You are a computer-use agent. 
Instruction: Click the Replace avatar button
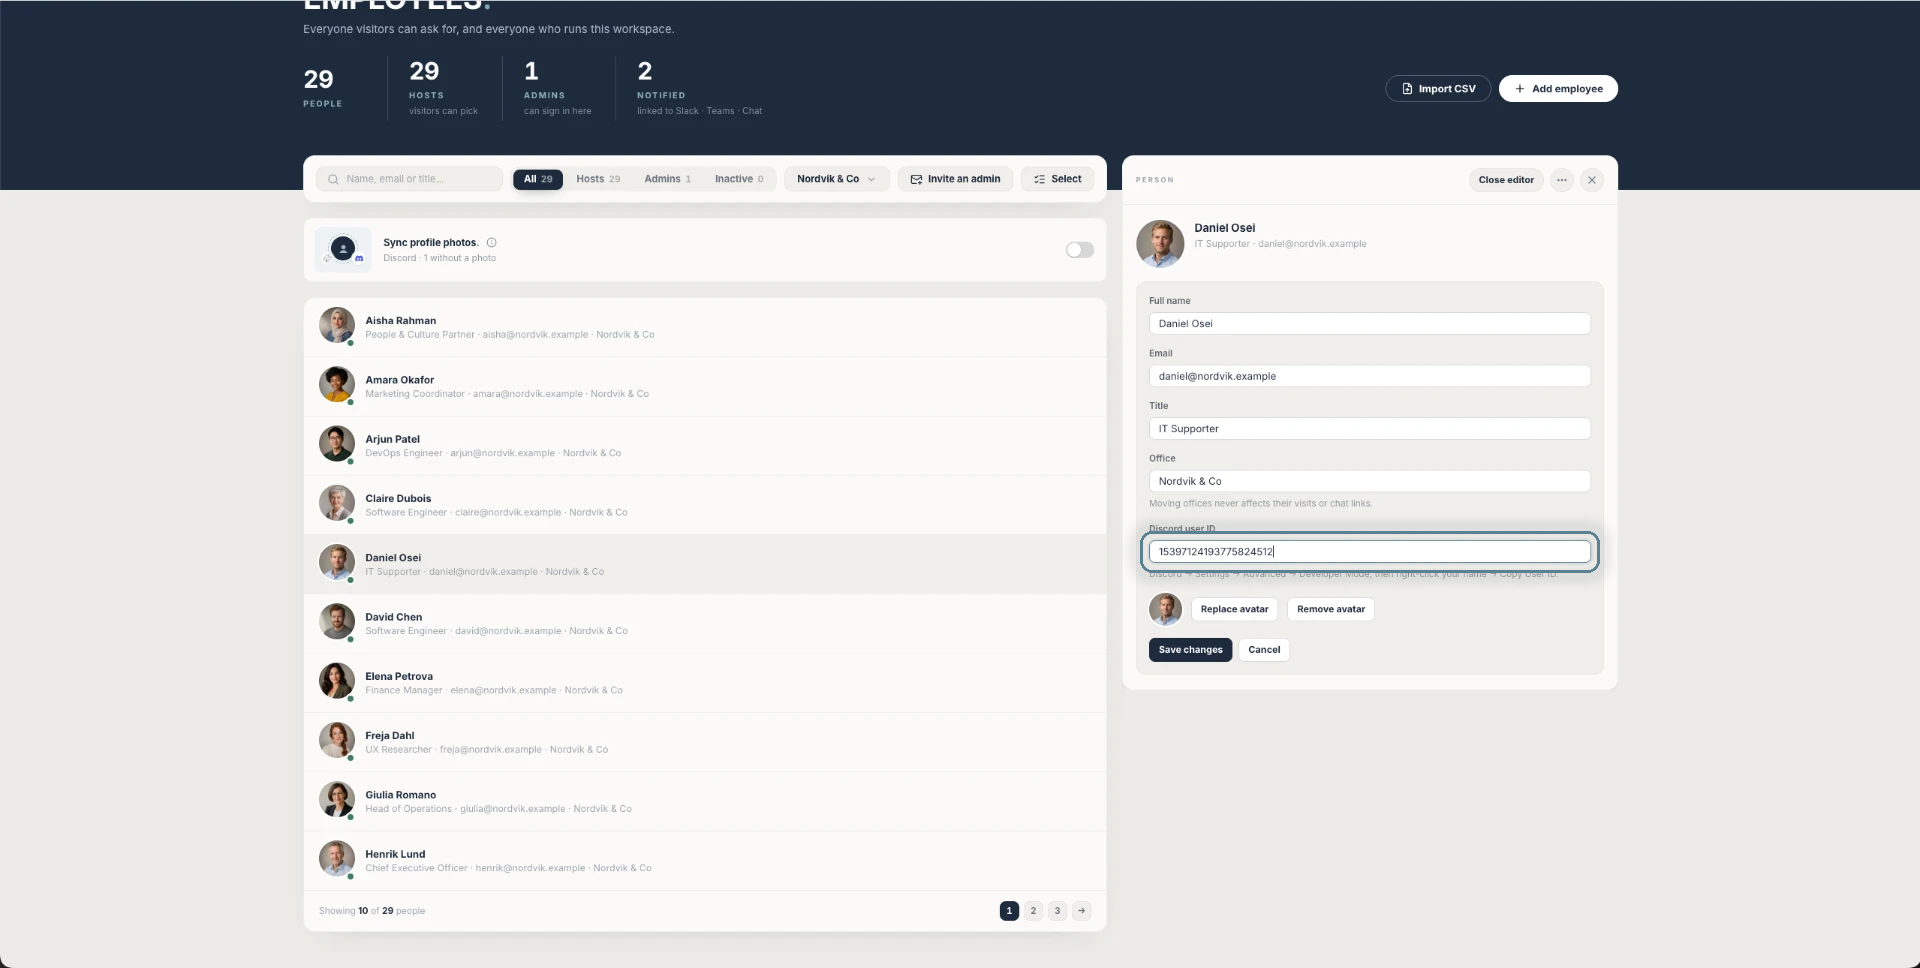click(x=1234, y=609)
